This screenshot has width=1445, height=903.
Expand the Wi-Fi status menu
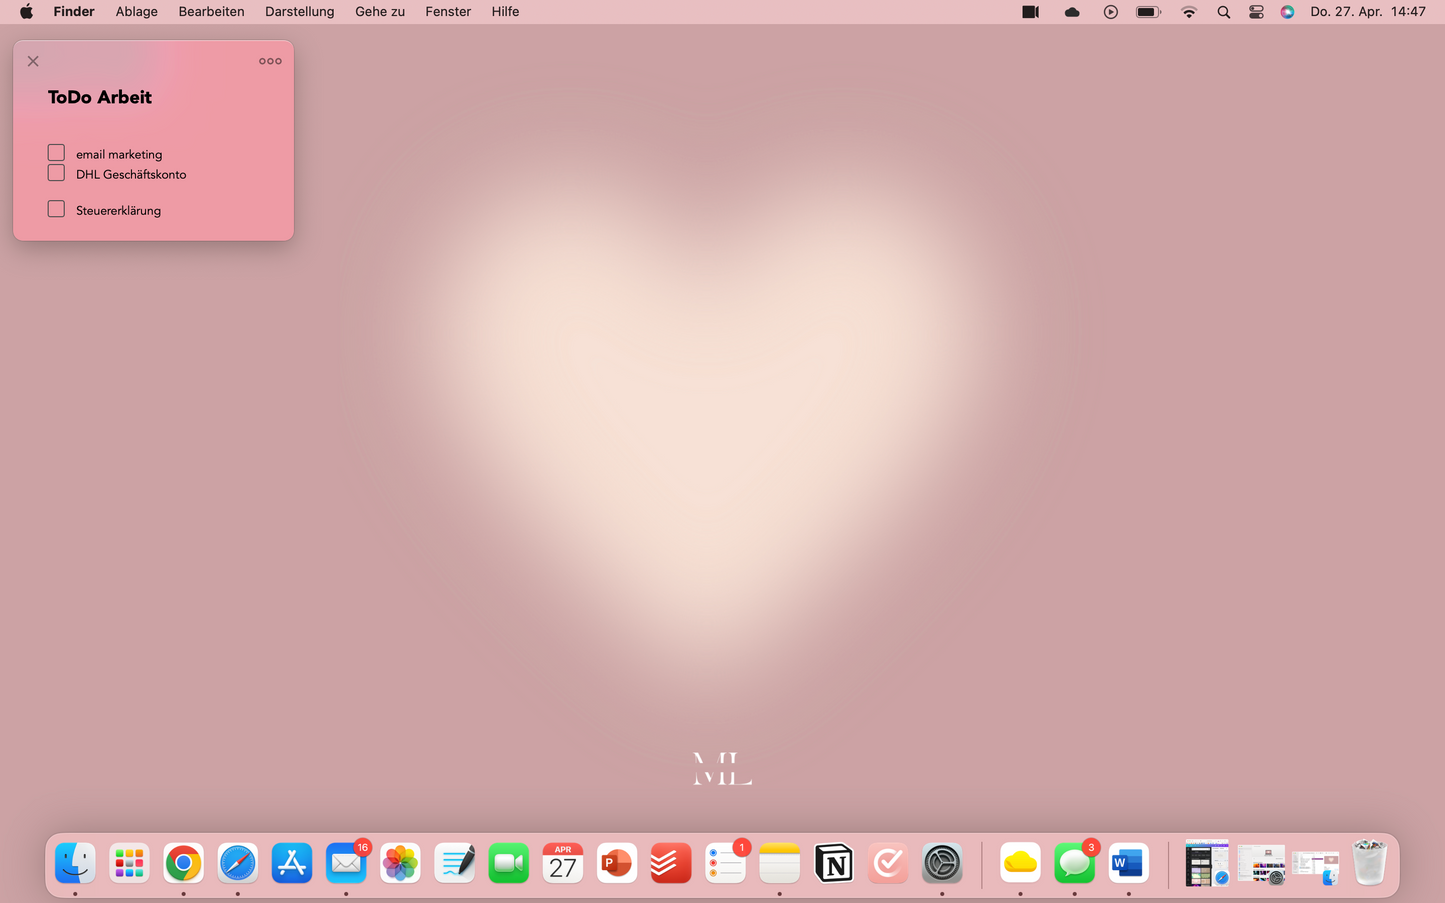[1188, 12]
